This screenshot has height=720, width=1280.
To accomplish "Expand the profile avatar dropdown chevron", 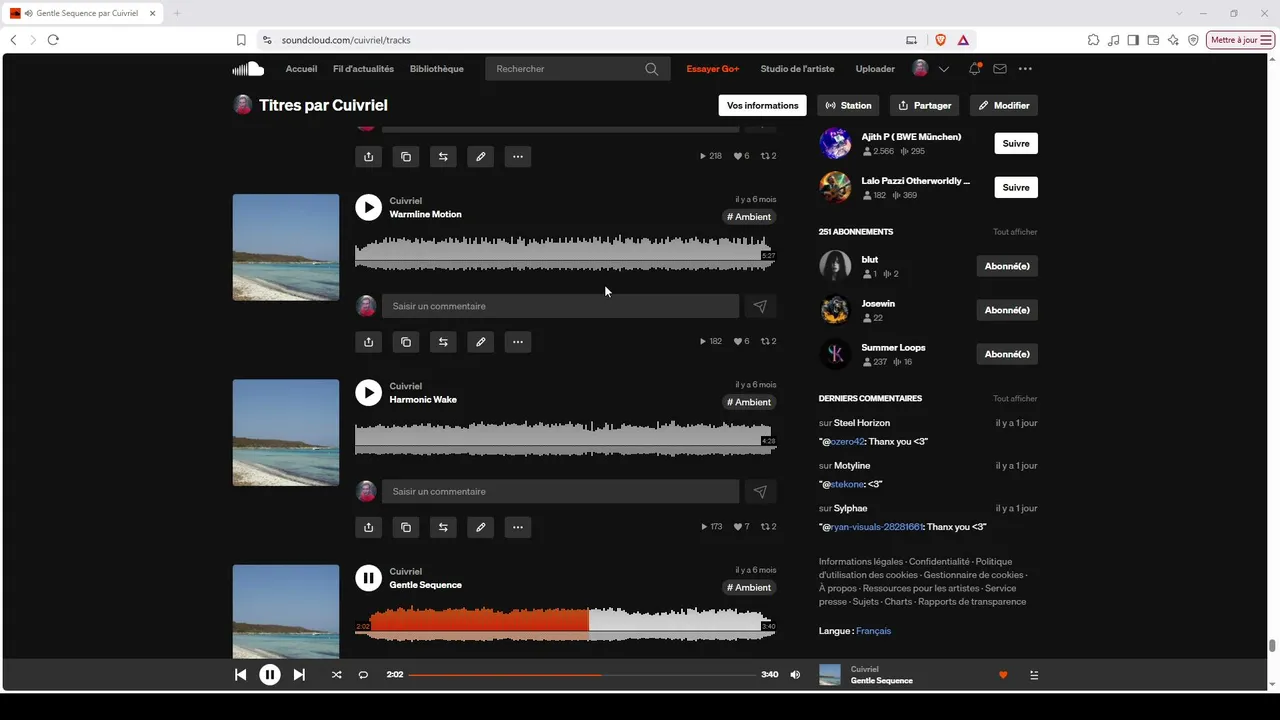I will (943, 69).
